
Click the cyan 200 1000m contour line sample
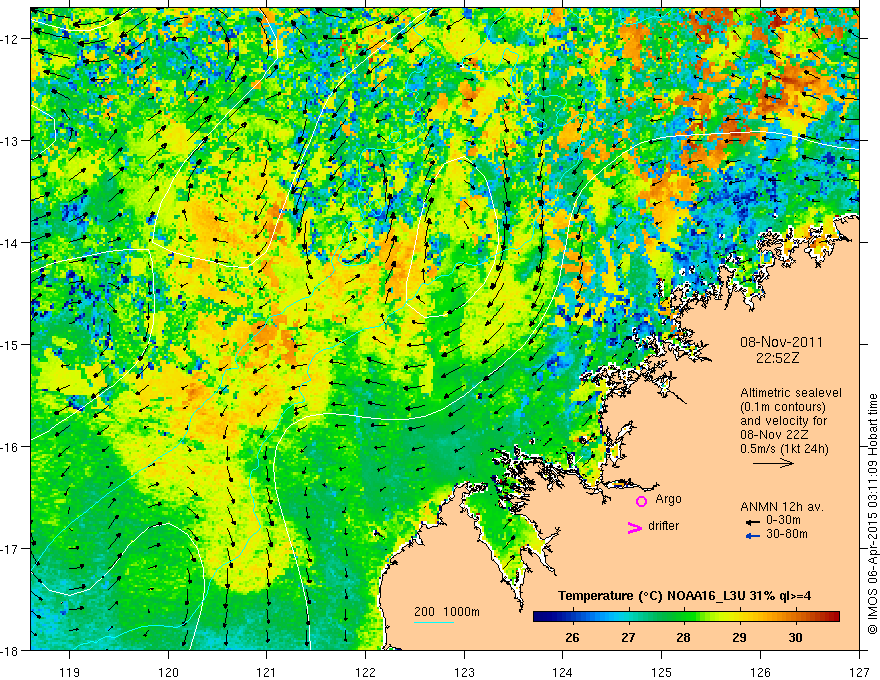(434, 622)
